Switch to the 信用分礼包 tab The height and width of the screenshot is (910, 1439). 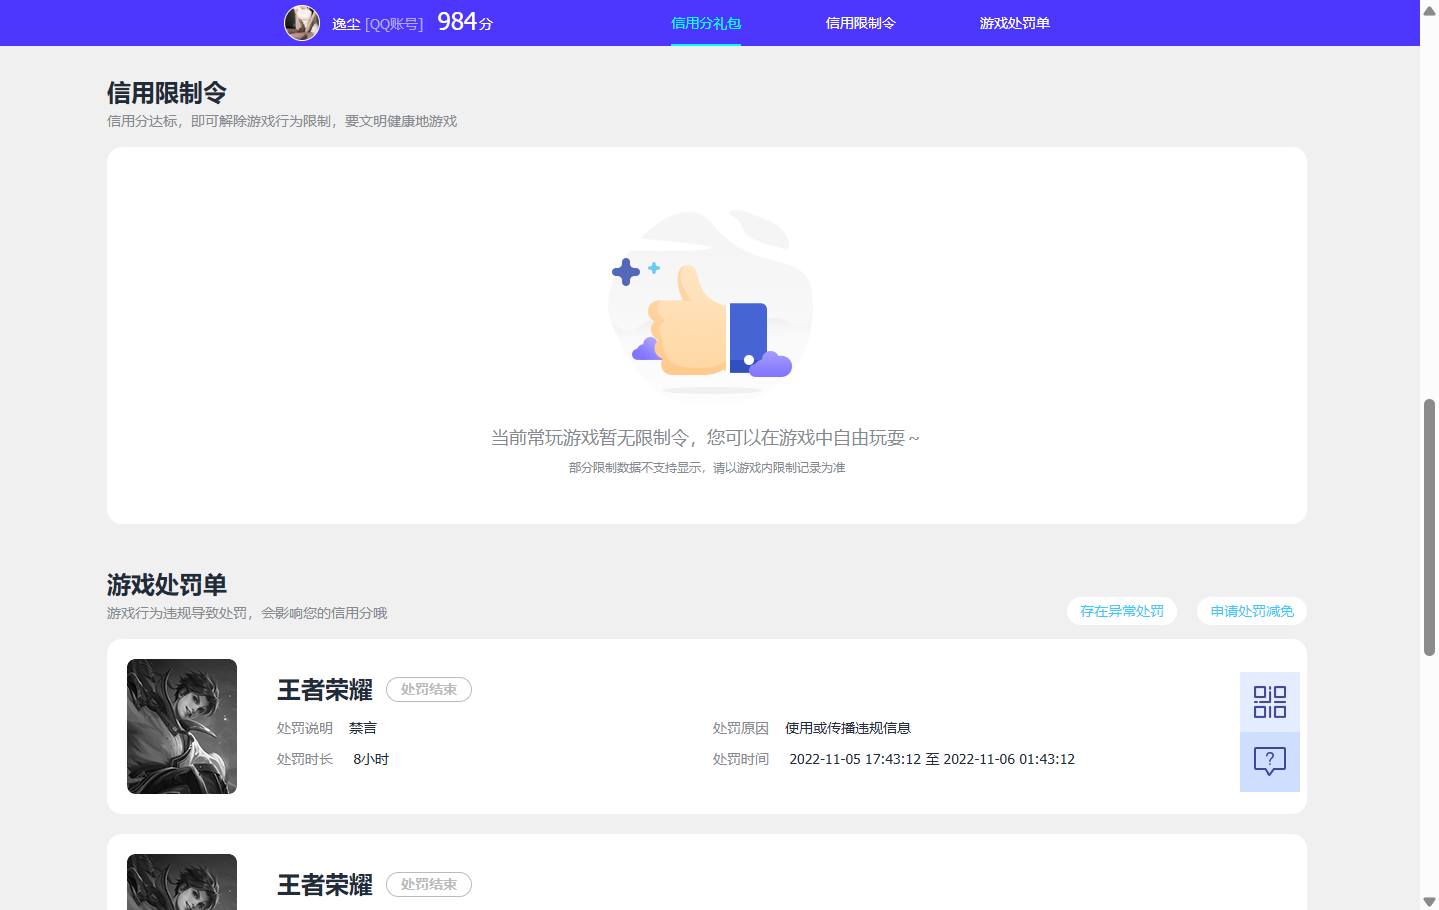[x=705, y=22]
